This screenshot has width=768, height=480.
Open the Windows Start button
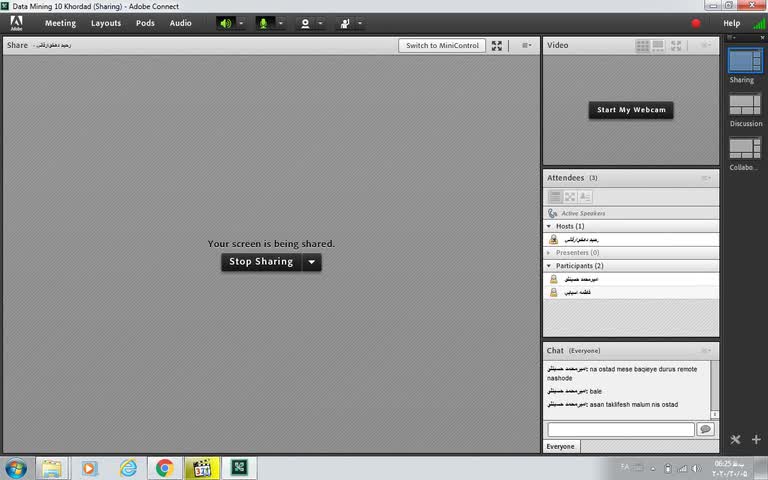(16, 468)
